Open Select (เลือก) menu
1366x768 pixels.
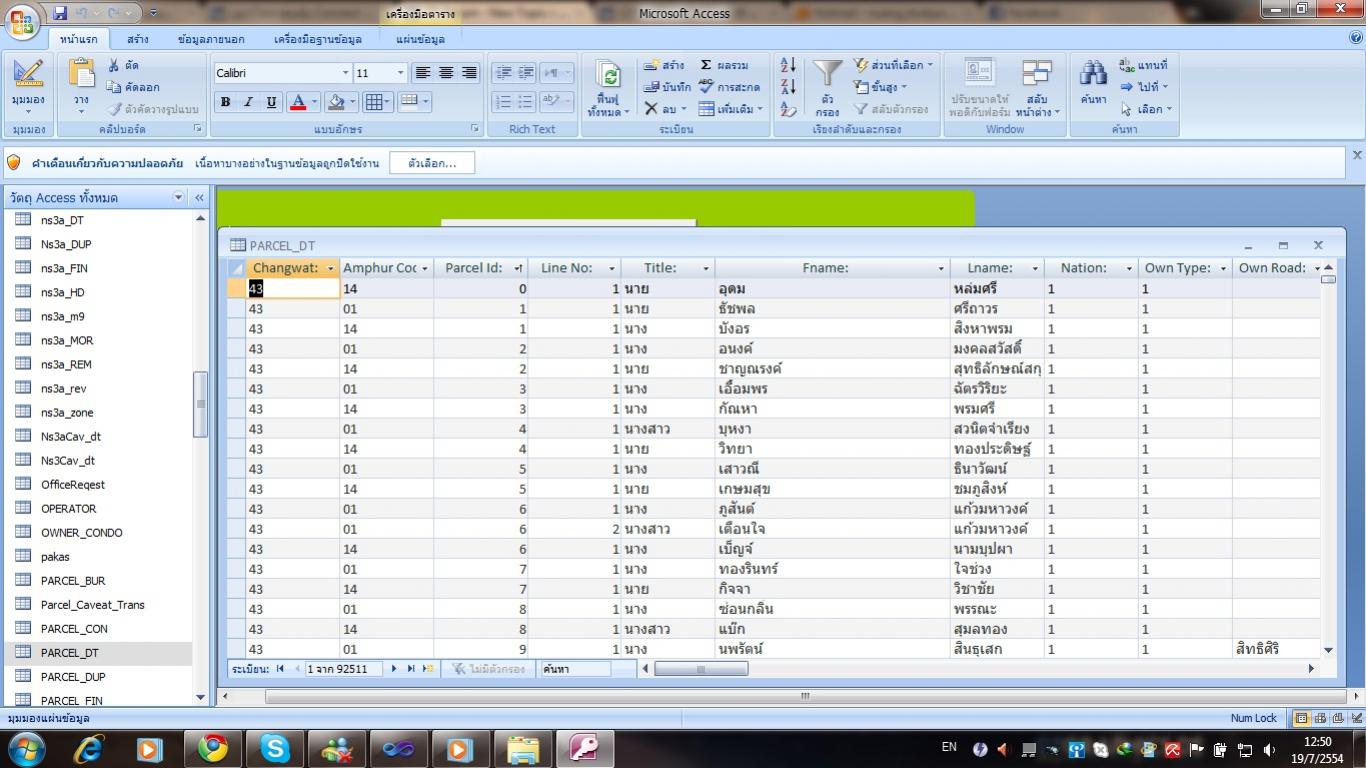[1146, 109]
